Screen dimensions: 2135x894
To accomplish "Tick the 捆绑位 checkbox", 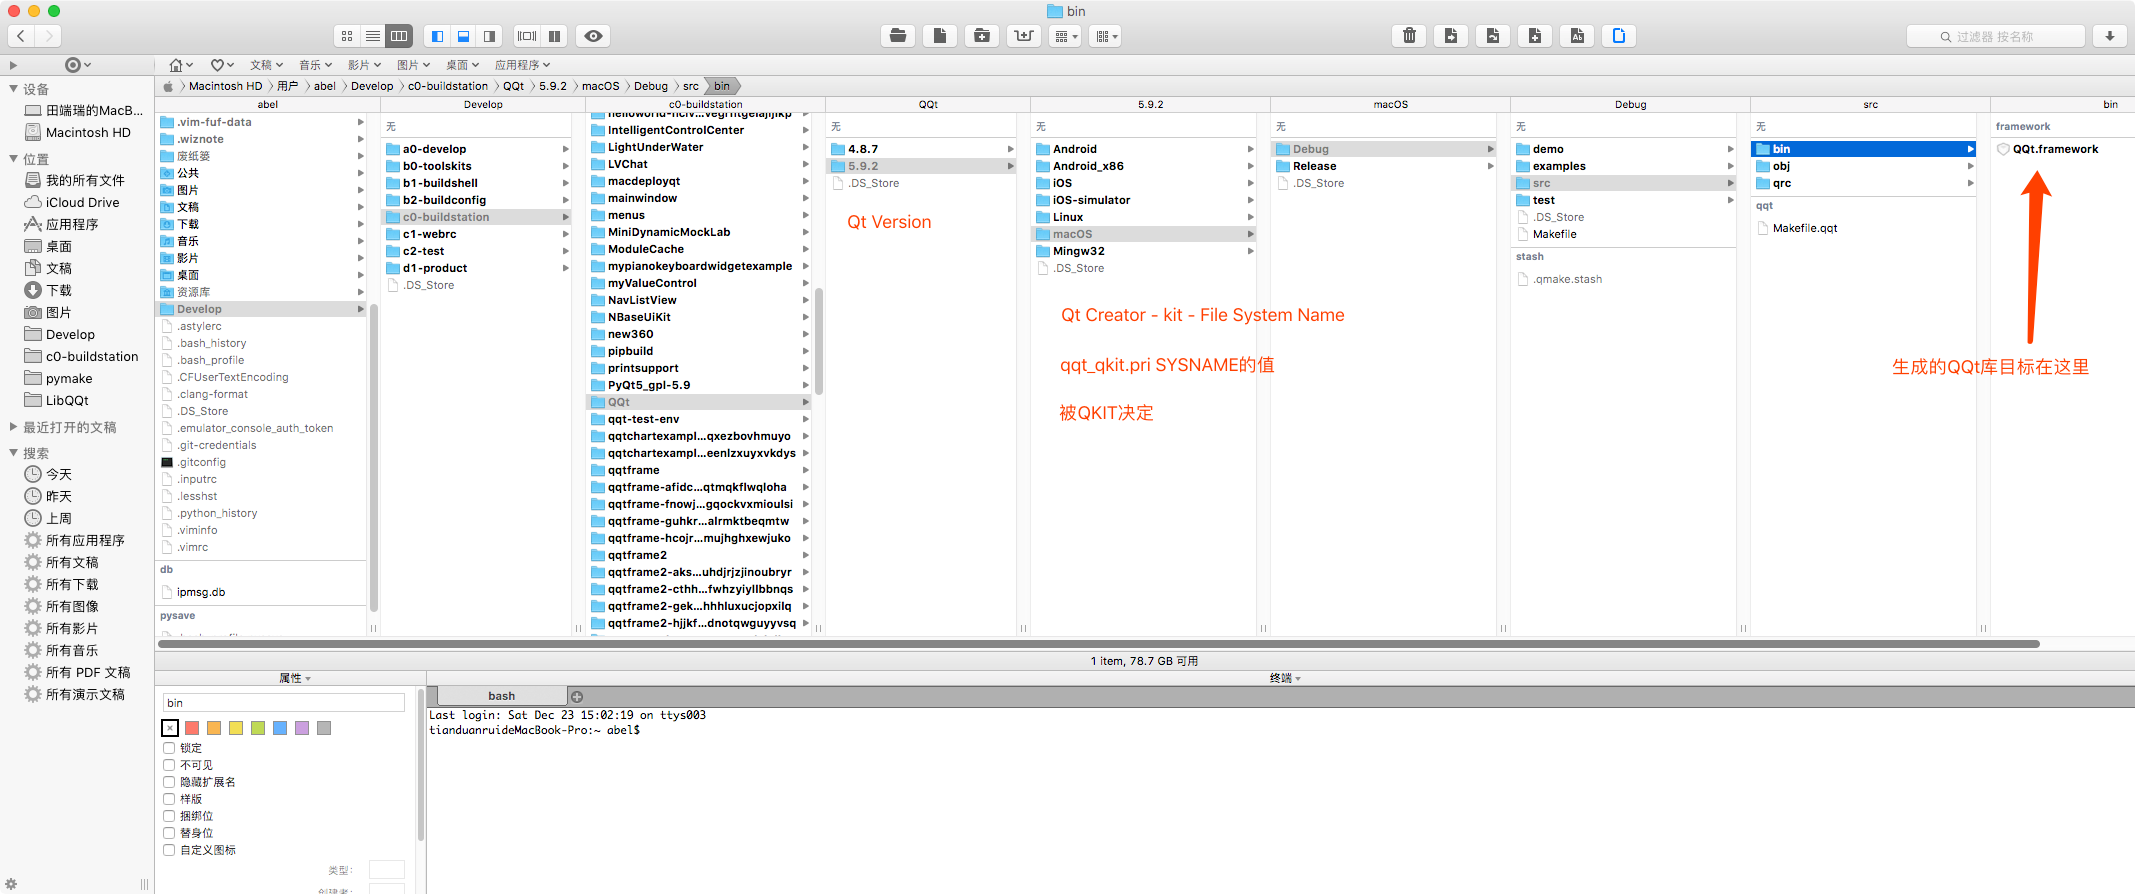I will (x=169, y=816).
